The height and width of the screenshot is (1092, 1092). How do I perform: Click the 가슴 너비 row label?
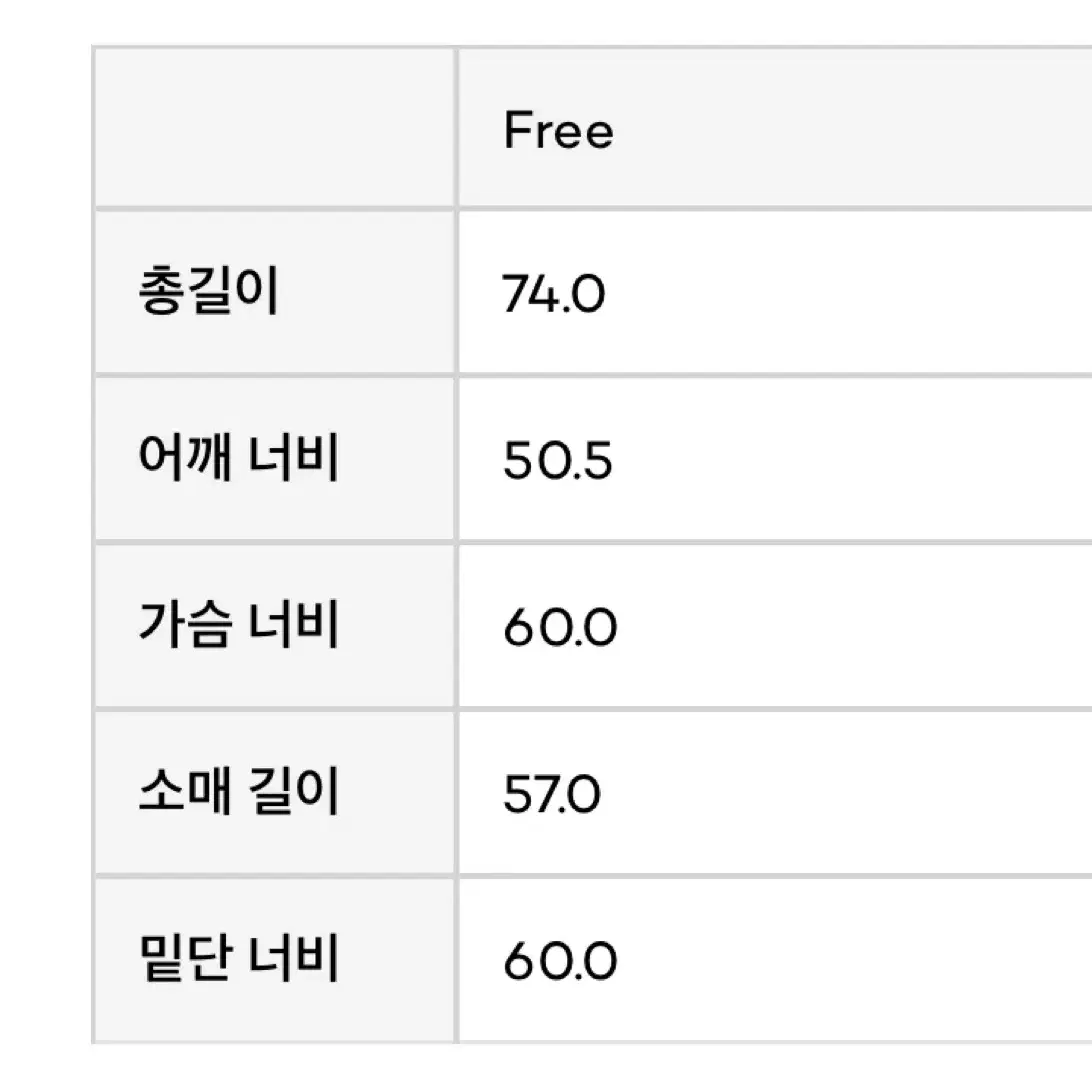pos(239,625)
